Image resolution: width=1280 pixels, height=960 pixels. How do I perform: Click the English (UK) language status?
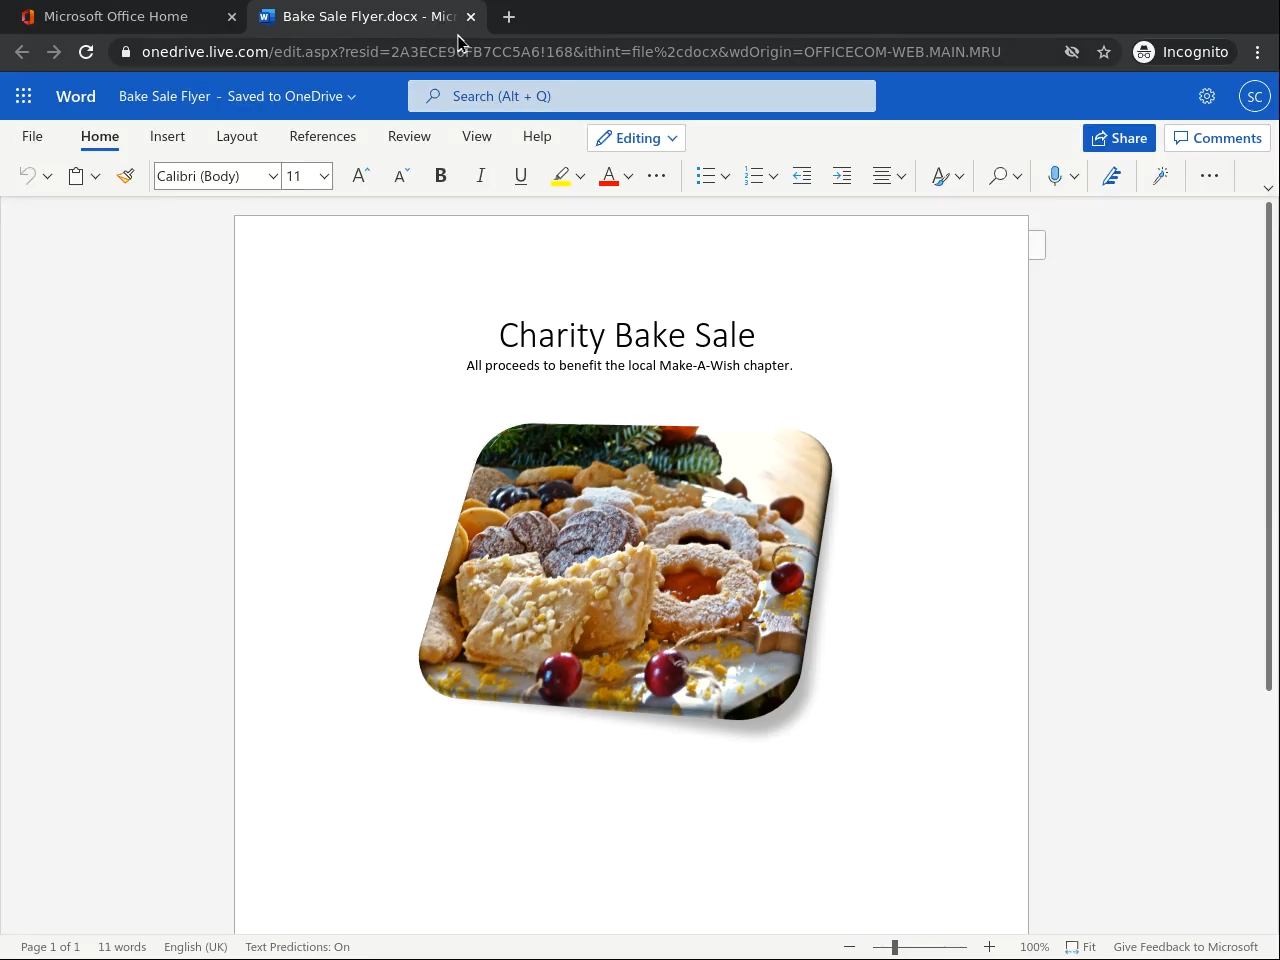[x=196, y=947]
